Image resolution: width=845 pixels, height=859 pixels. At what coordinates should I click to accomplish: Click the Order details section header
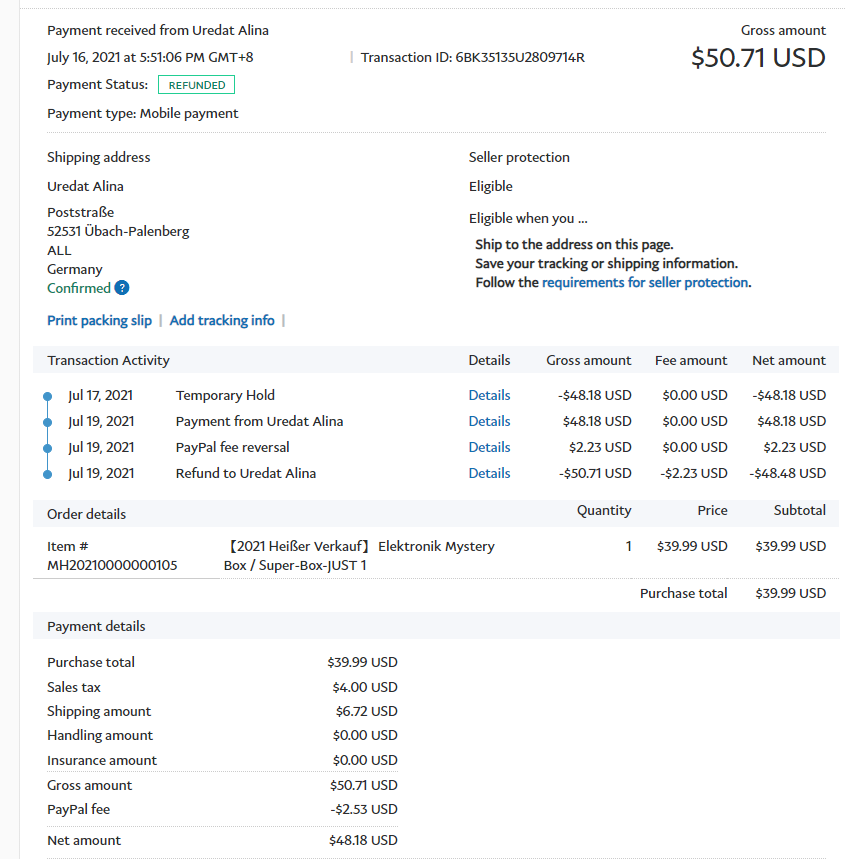(x=86, y=514)
